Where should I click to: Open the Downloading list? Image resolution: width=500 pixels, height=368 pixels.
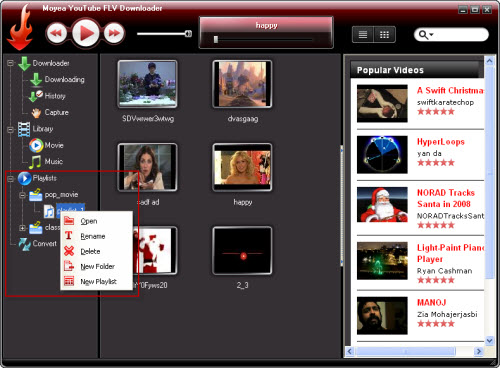(x=64, y=79)
